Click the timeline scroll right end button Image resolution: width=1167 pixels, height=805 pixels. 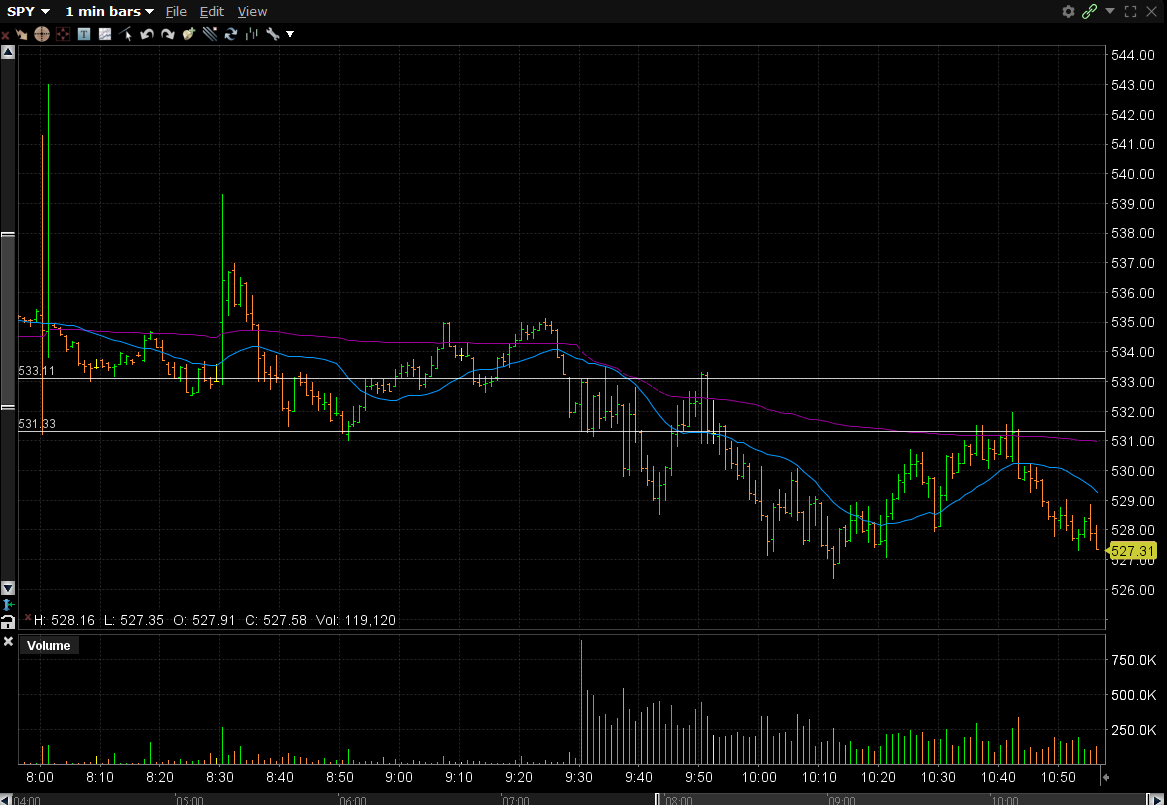click(x=1155, y=799)
